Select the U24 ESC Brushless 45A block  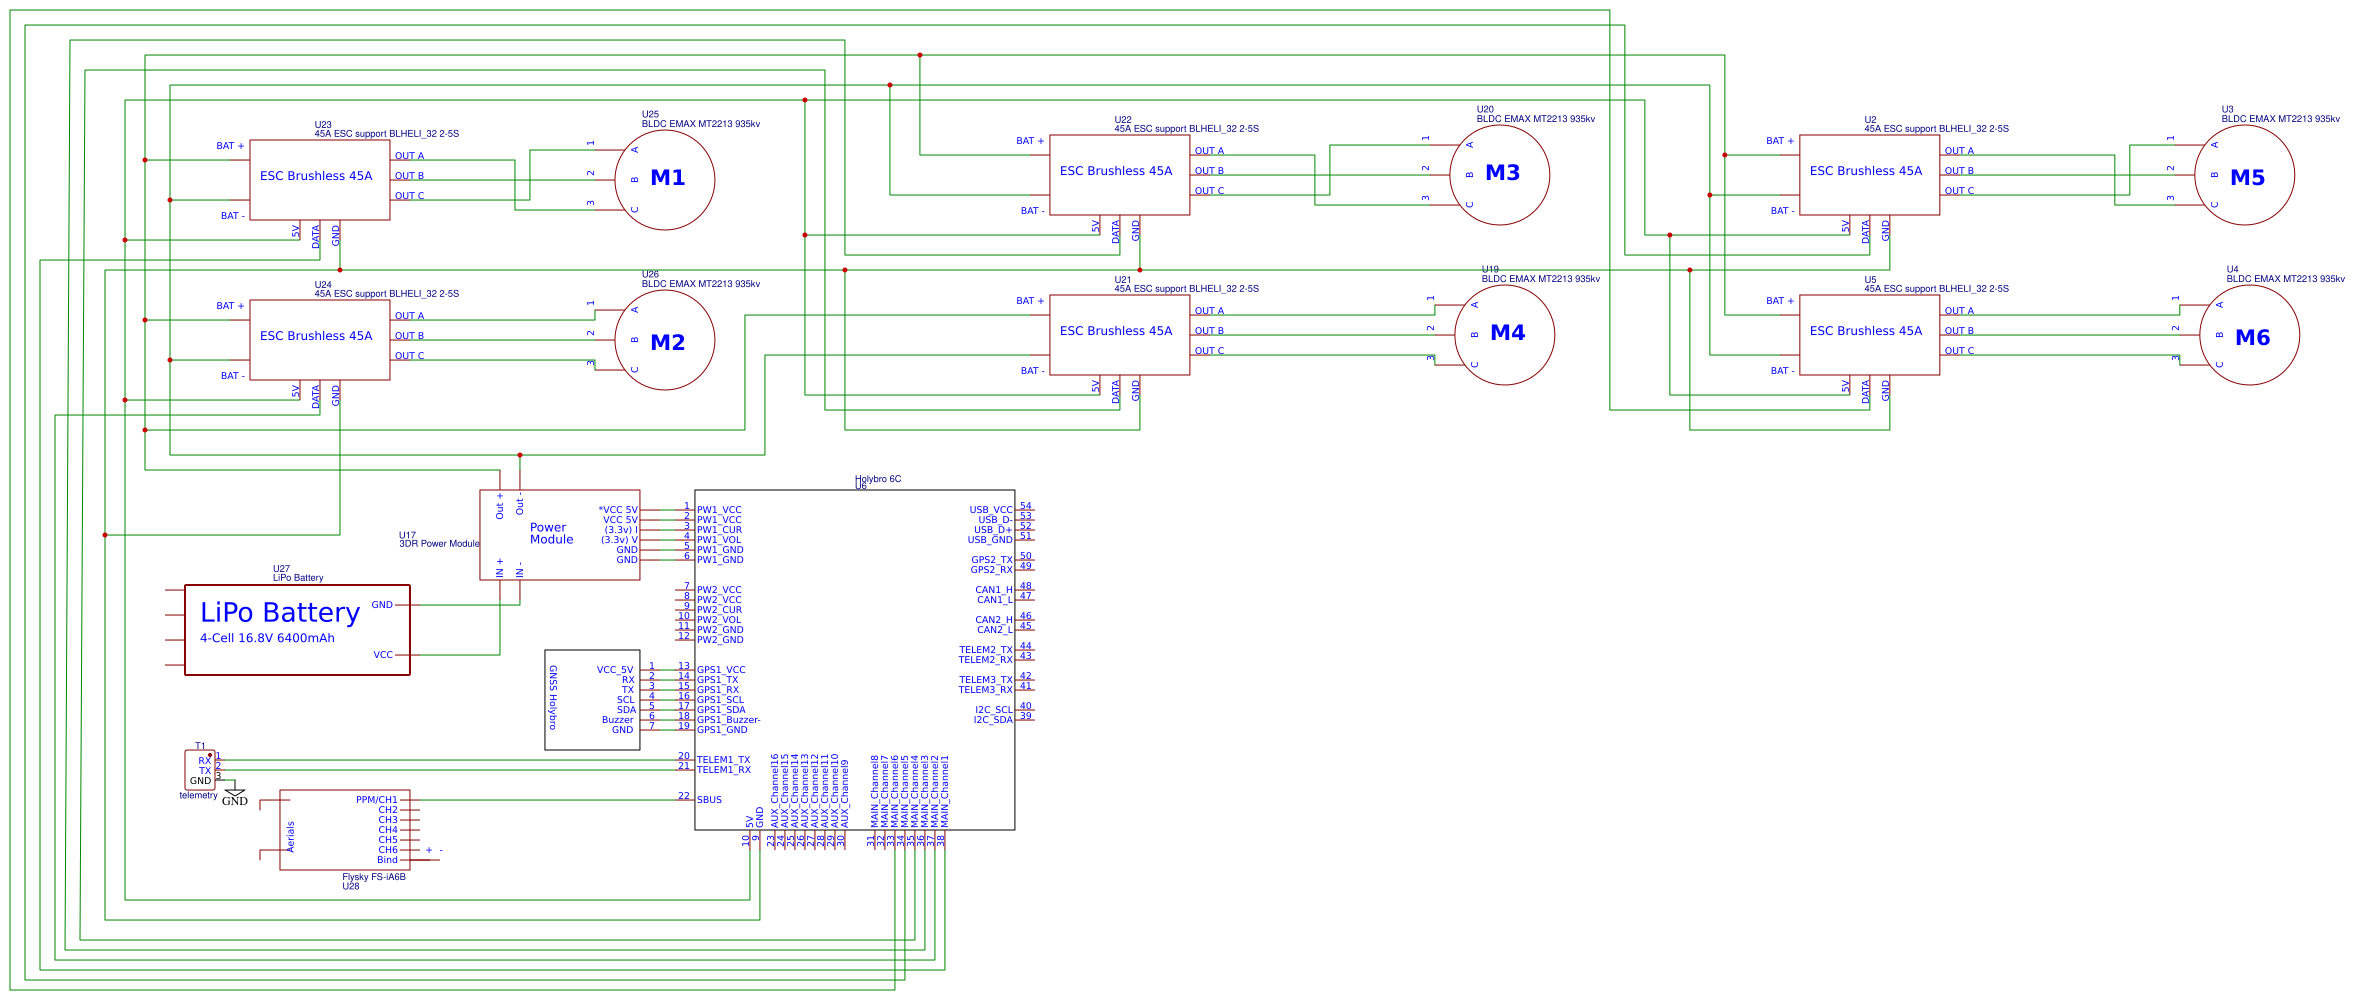(x=320, y=340)
